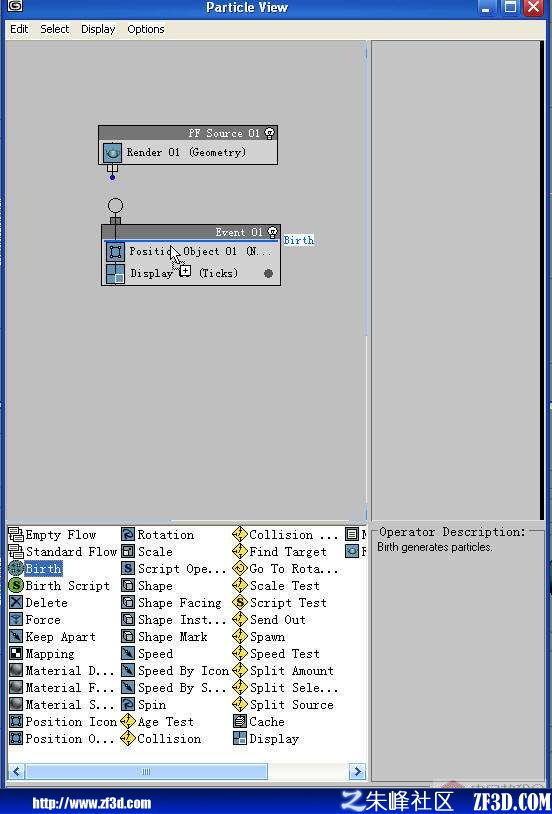552x814 pixels.
Task: Click the Cache operator icon
Action: 239,722
